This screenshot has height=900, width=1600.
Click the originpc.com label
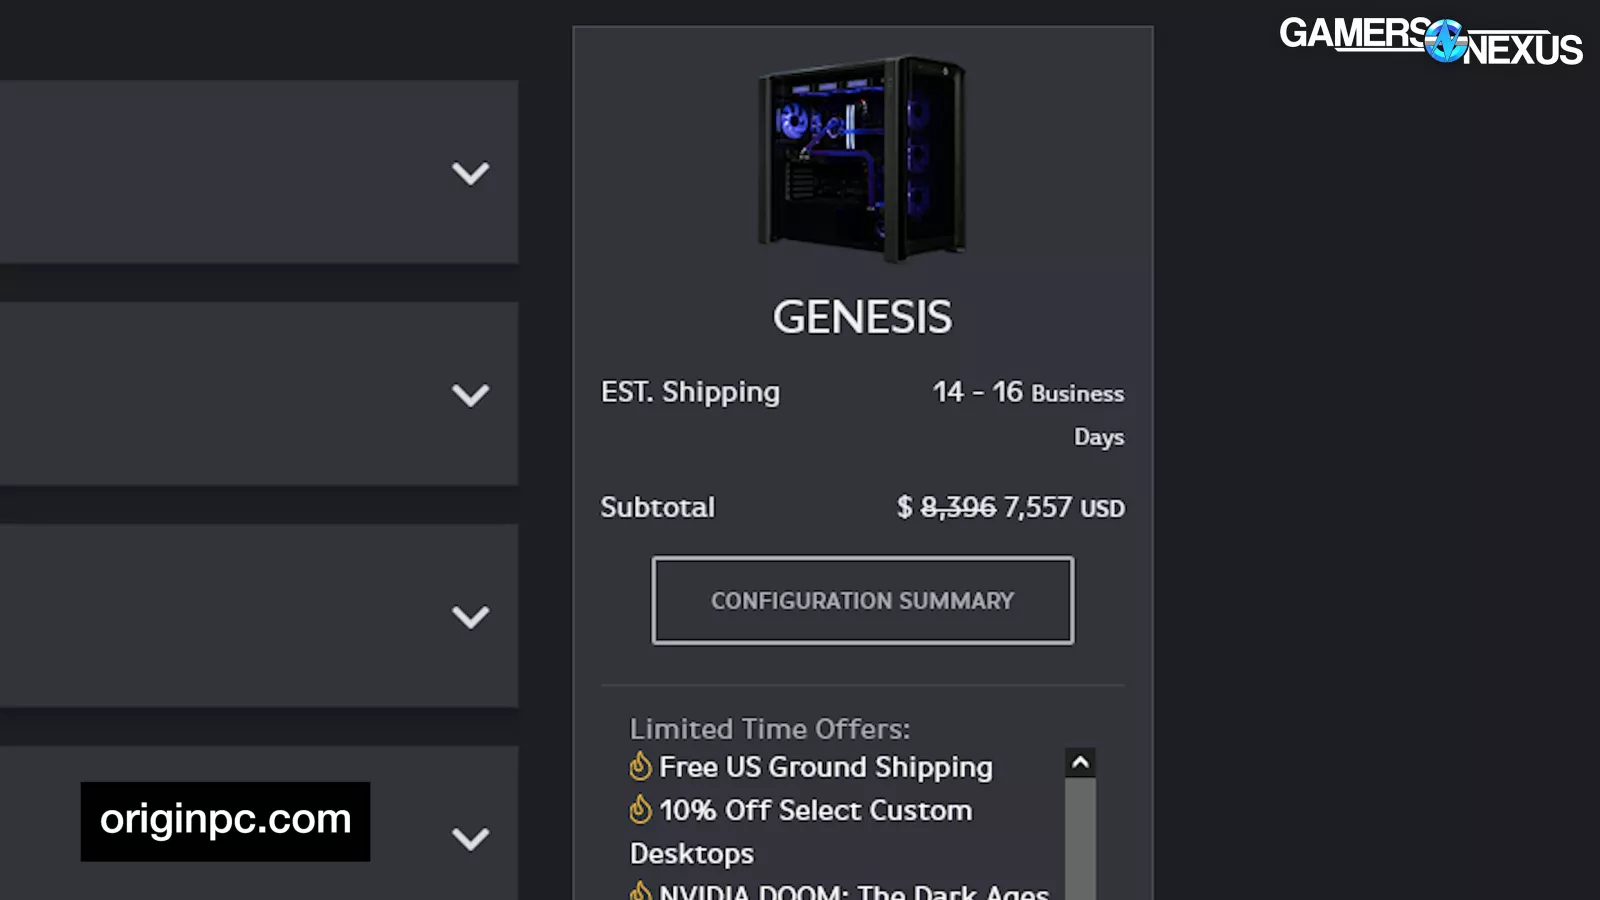(225, 820)
